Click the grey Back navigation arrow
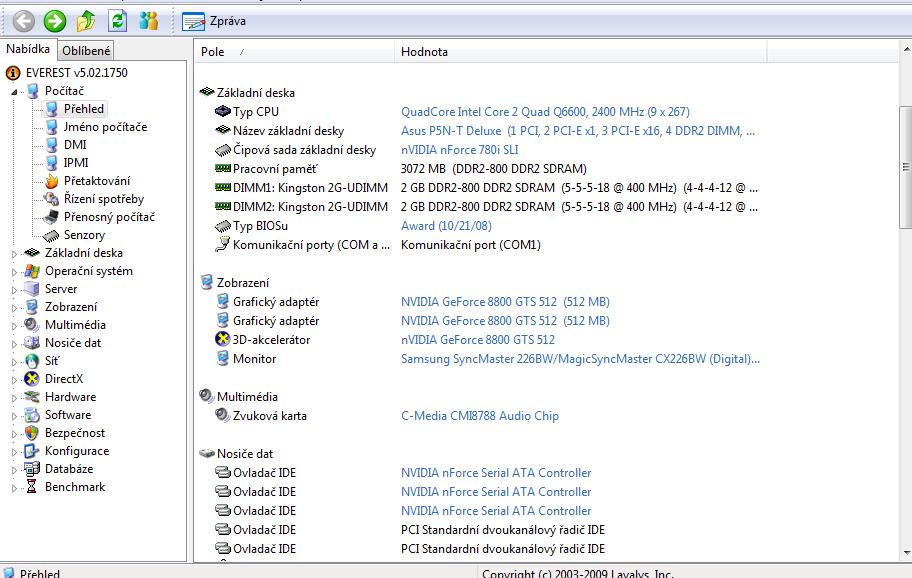Viewport: 912px width, 578px height. tap(23, 20)
